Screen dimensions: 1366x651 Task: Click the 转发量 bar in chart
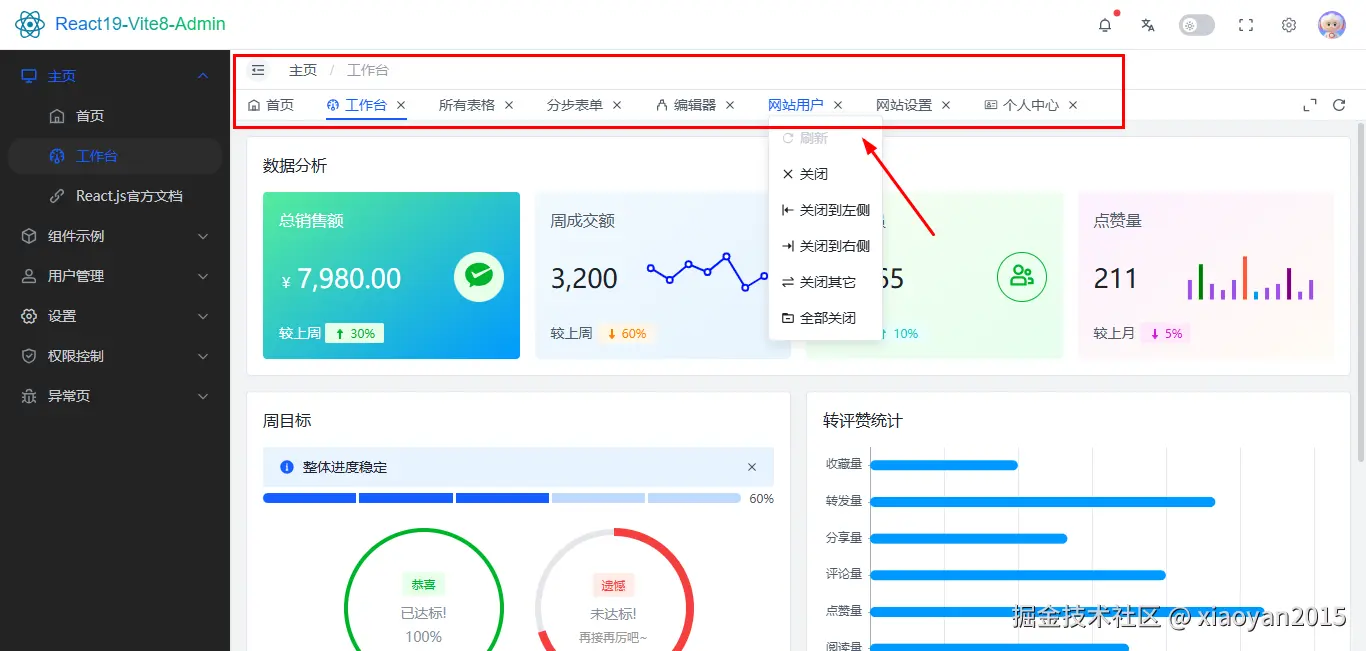[x=1043, y=501]
